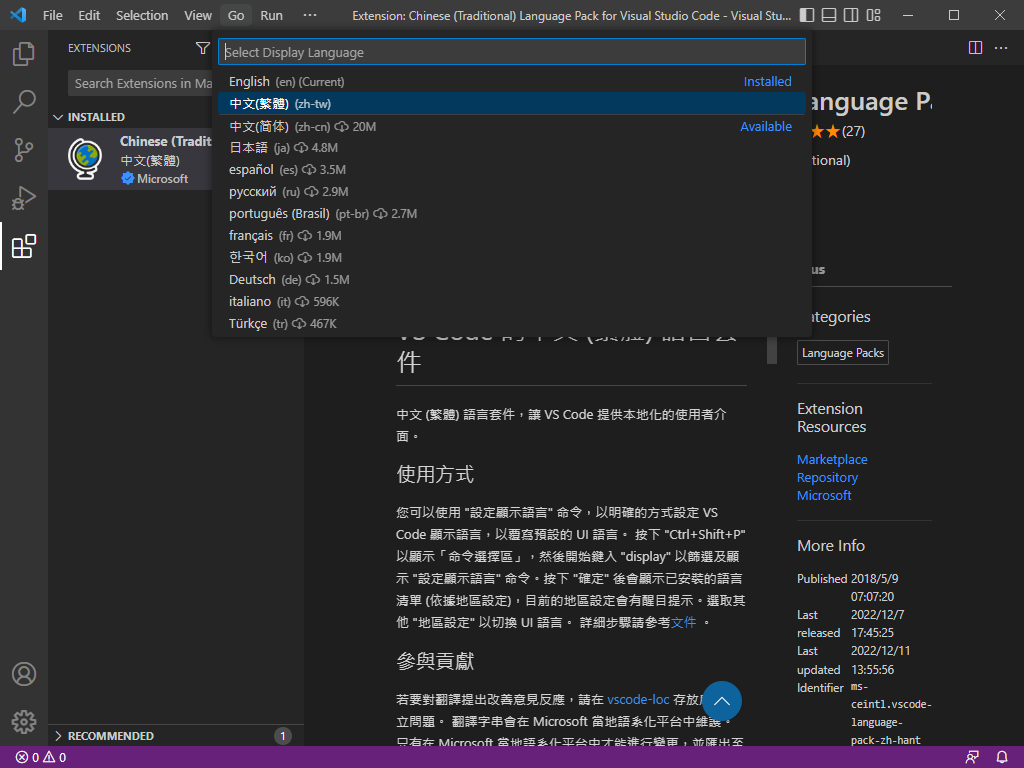
Task: Open the Edit menu
Action: coord(89,15)
